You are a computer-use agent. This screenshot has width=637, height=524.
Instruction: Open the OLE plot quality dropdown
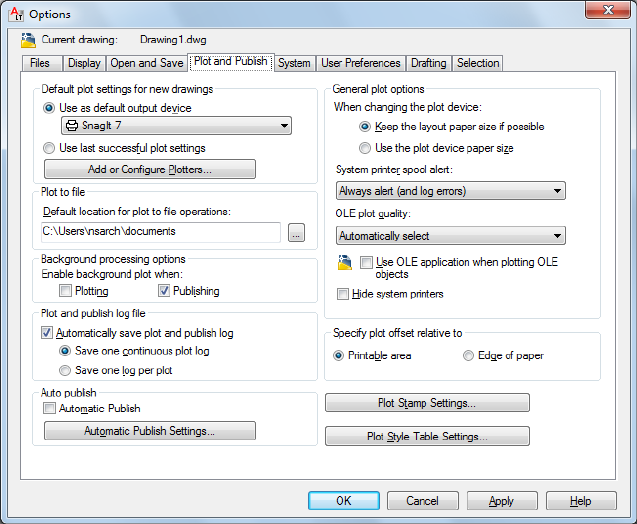[451, 236]
